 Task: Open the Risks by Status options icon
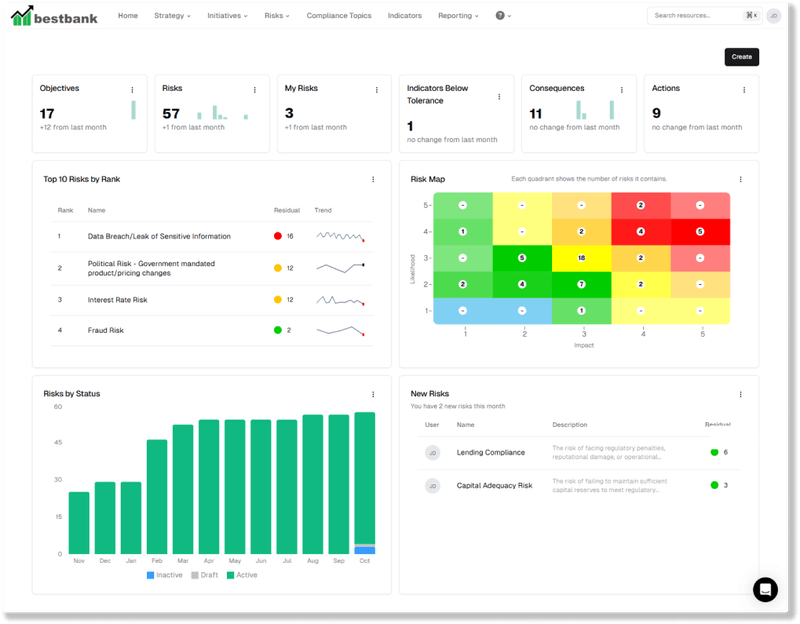[371, 393]
